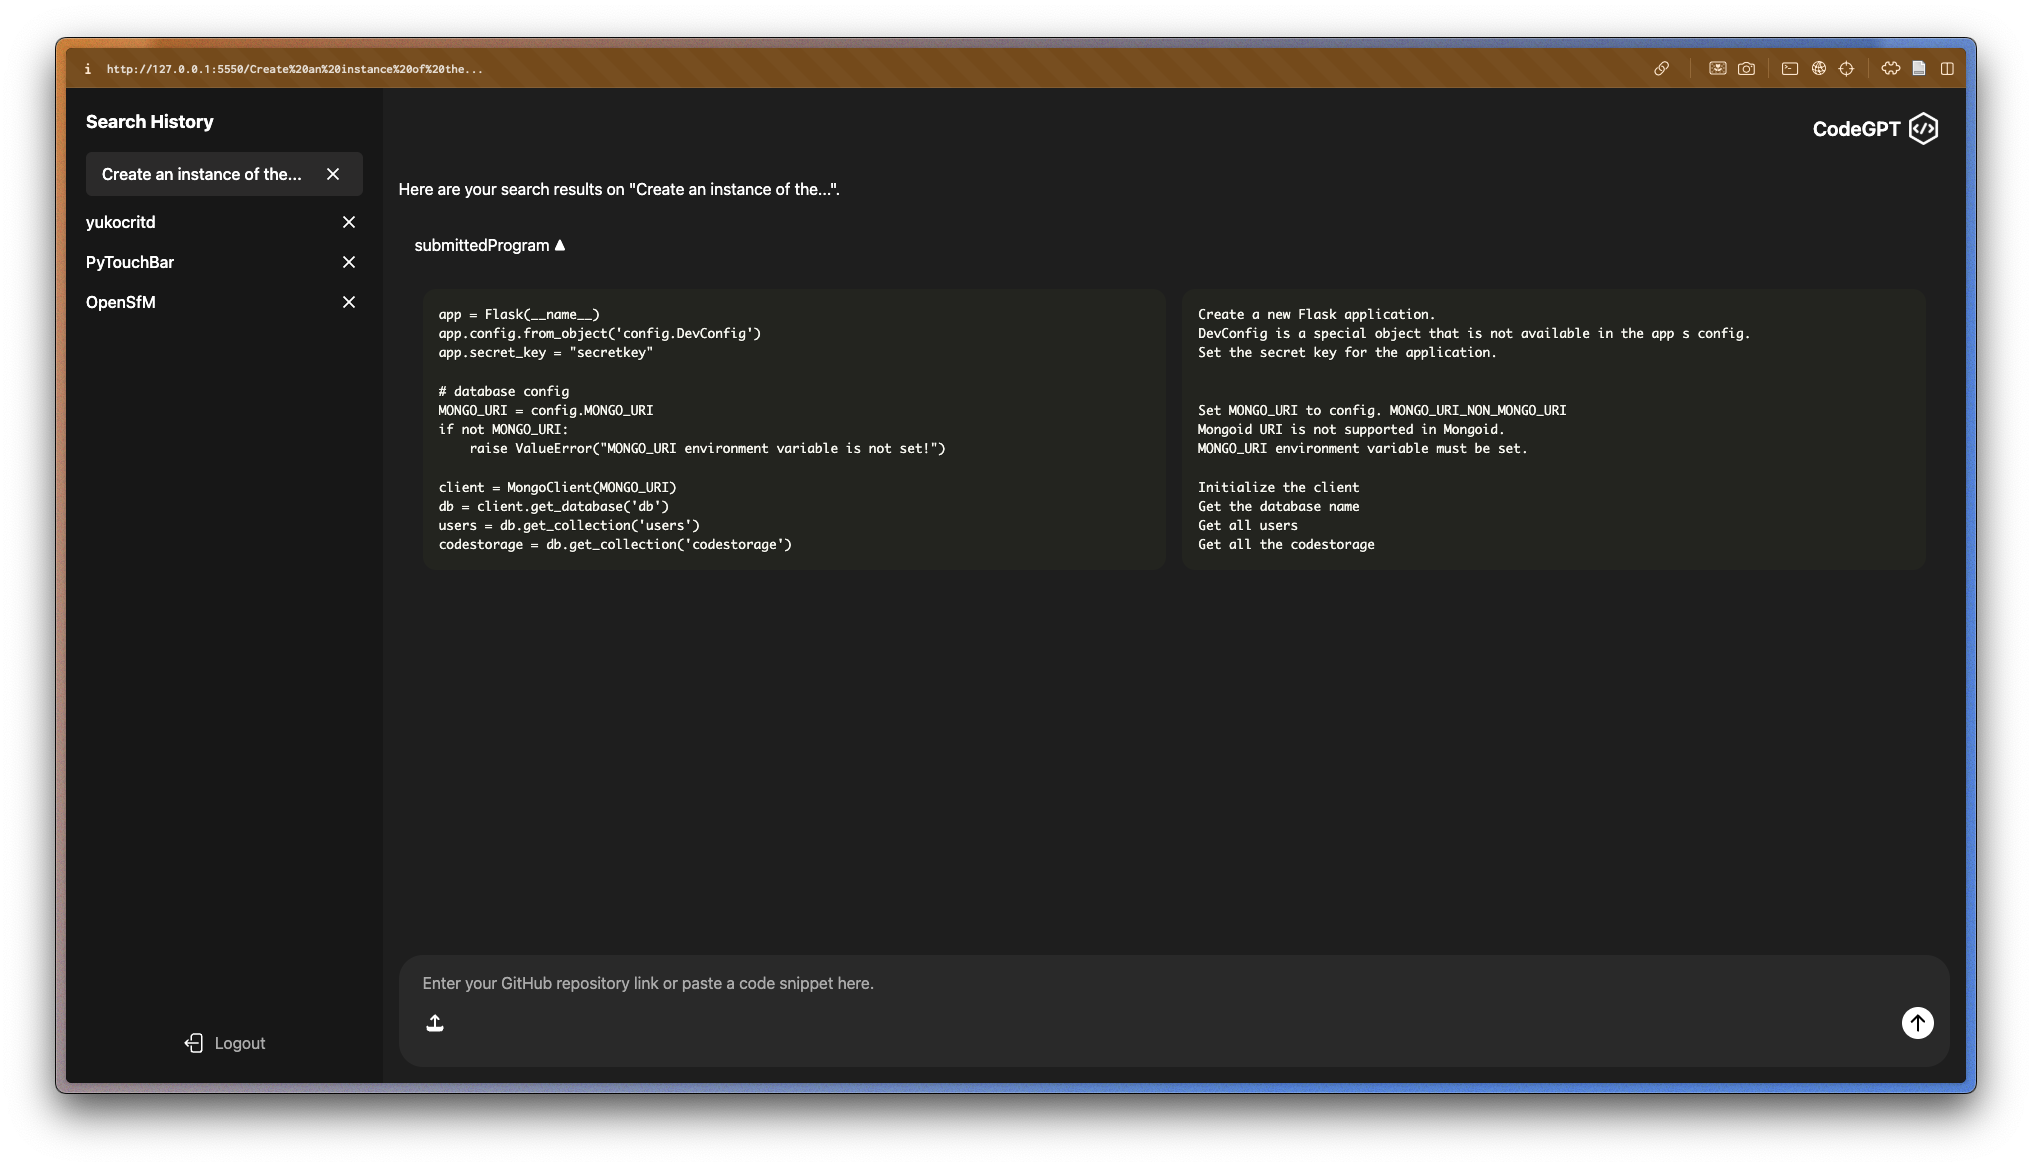
Task: Log out using the Logout button
Action: (225, 1043)
